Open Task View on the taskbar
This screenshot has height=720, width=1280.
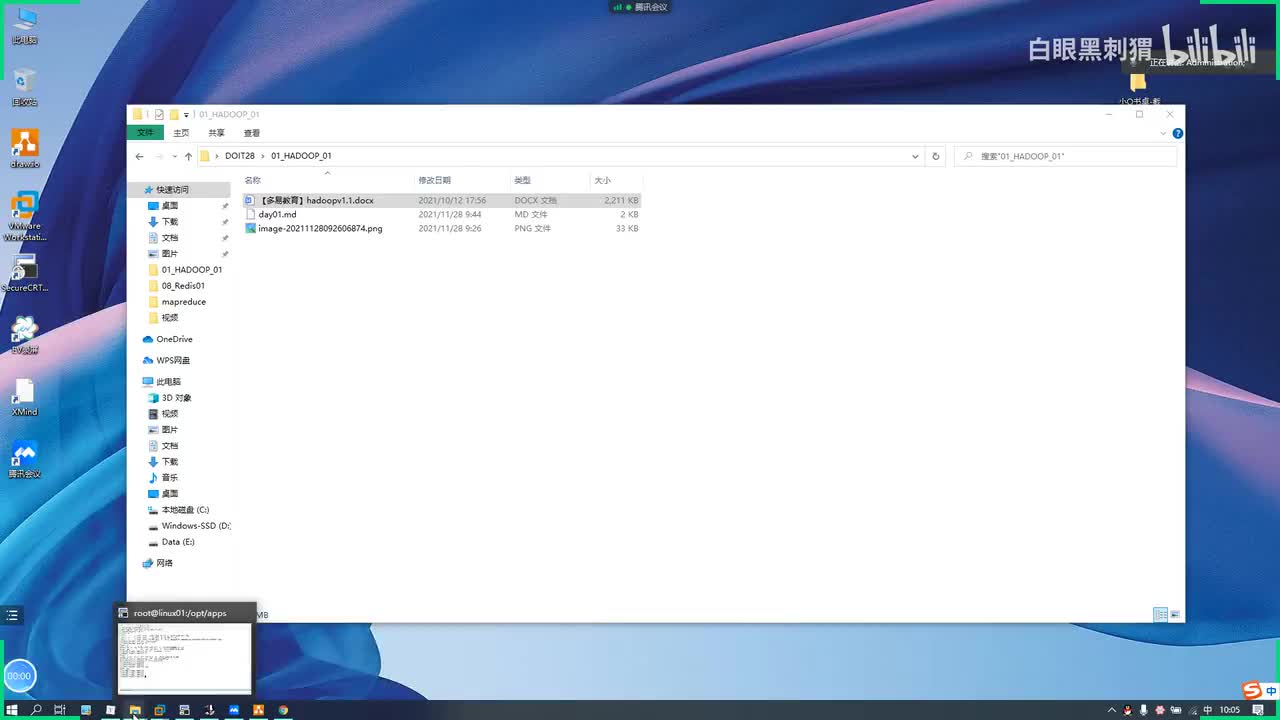tap(60, 710)
